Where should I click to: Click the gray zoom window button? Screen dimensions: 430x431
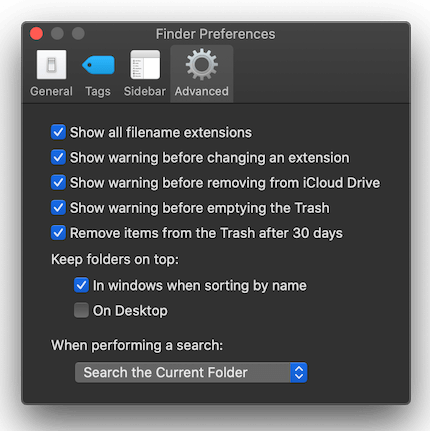(x=78, y=34)
